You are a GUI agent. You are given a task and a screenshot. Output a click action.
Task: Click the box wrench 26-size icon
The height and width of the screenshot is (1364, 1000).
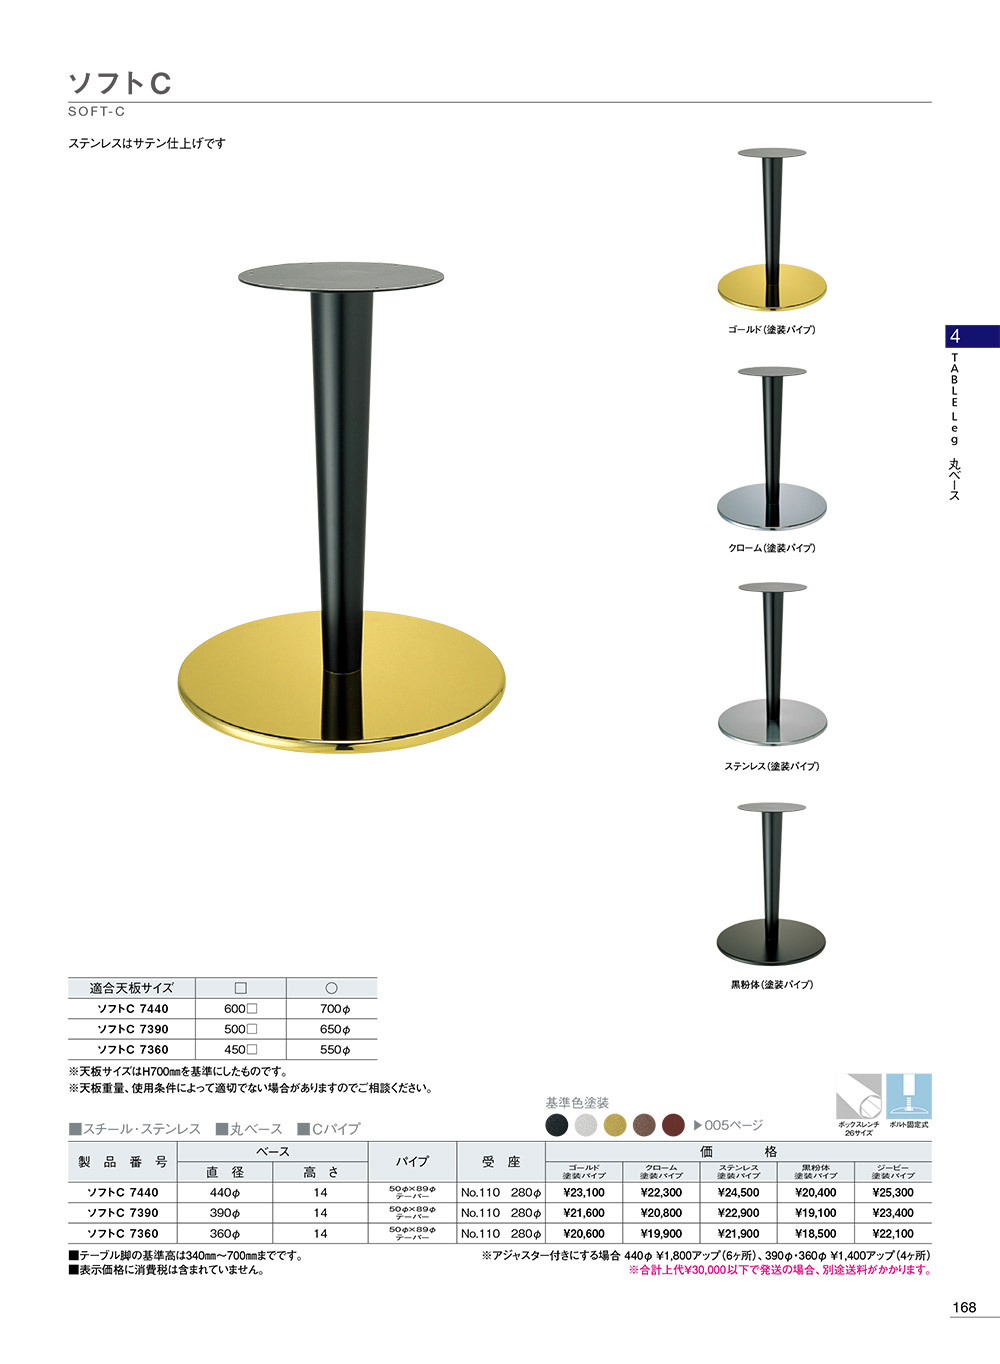point(858,1096)
